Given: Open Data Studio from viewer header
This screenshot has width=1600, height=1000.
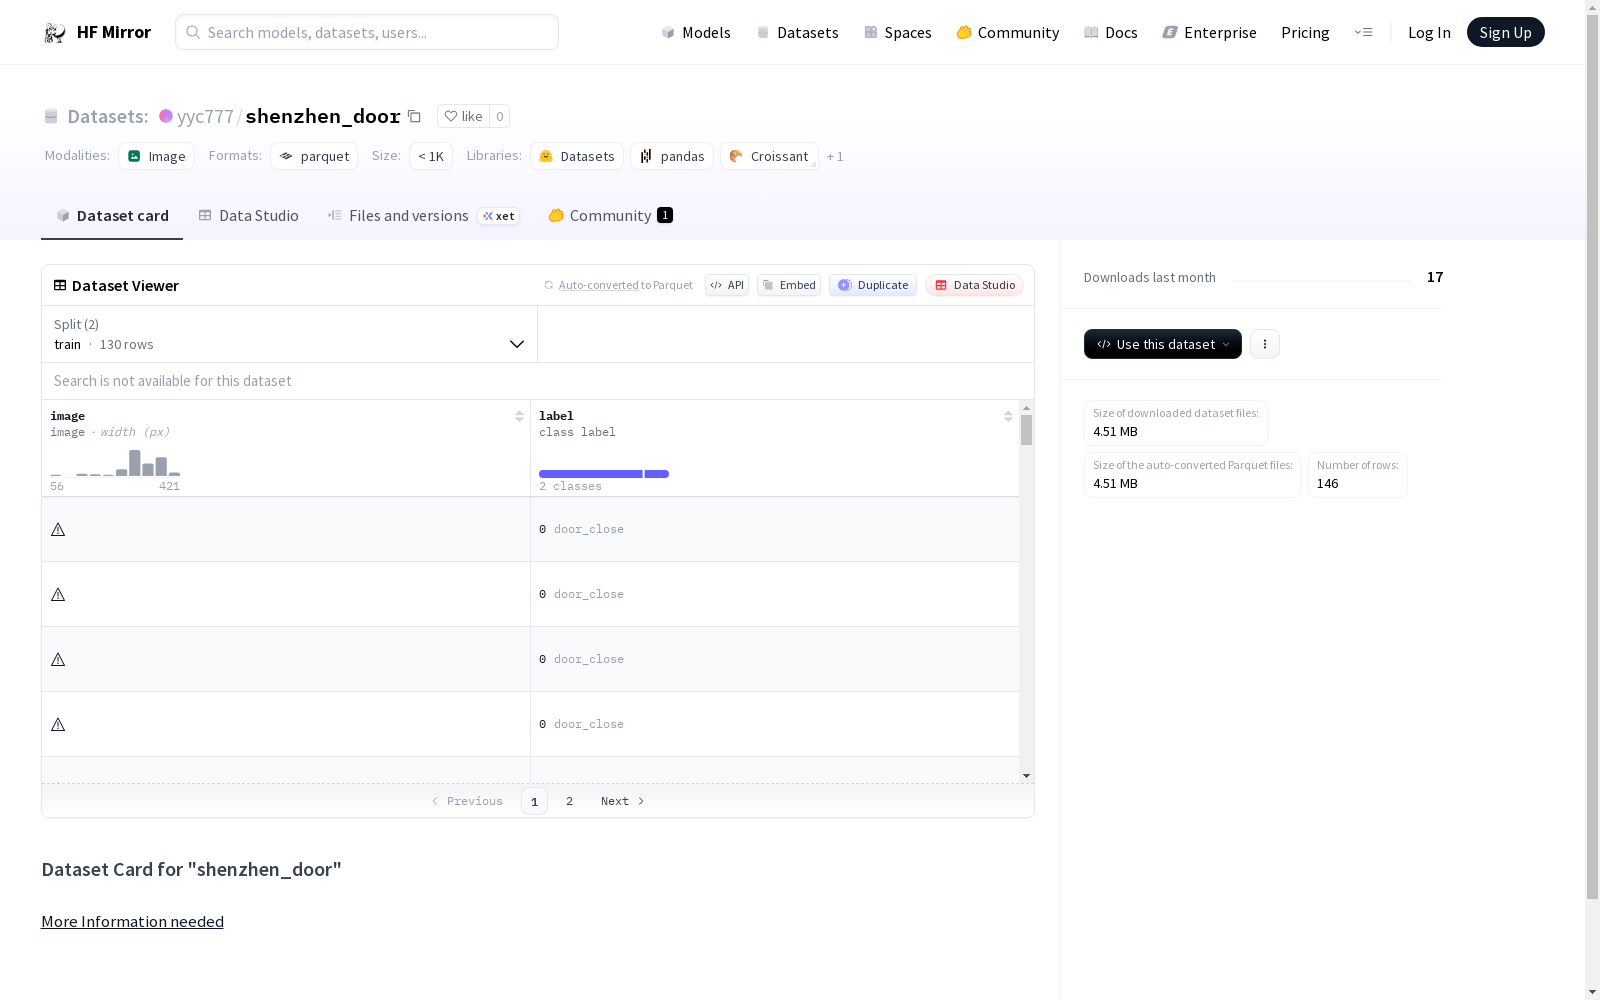Looking at the screenshot, I should (x=974, y=285).
